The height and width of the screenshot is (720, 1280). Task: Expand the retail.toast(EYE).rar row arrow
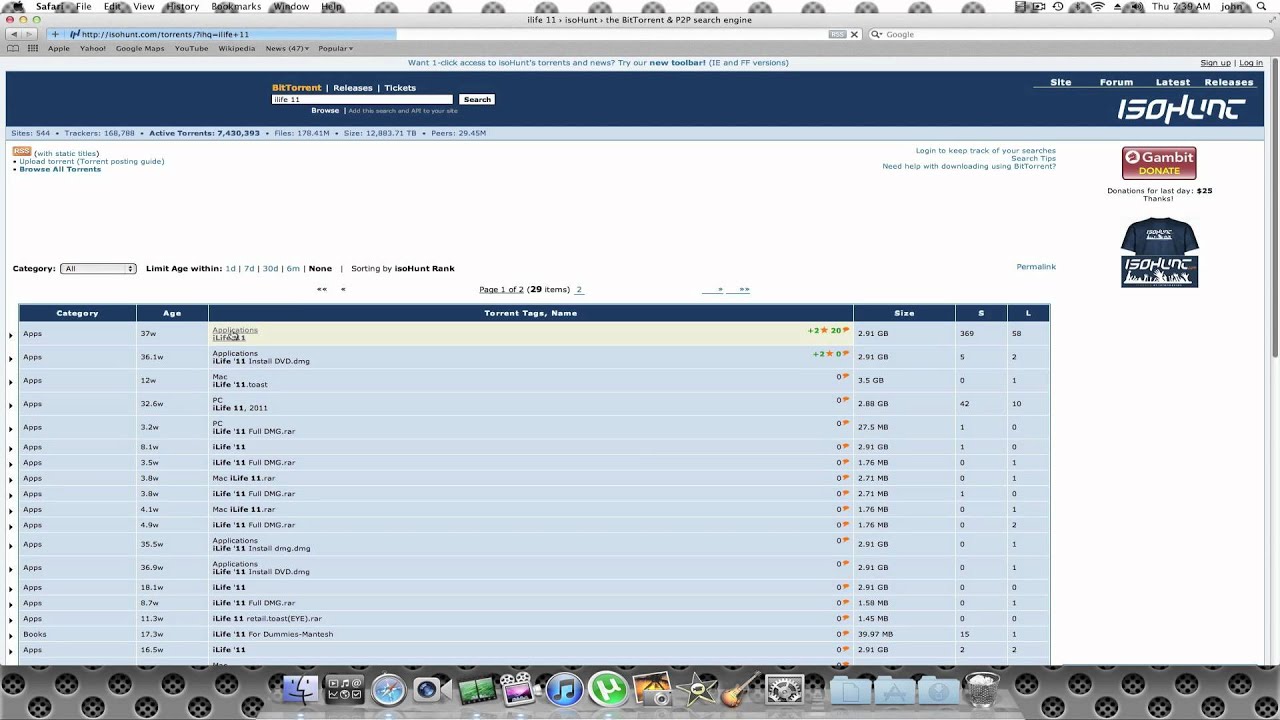(11, 619)
